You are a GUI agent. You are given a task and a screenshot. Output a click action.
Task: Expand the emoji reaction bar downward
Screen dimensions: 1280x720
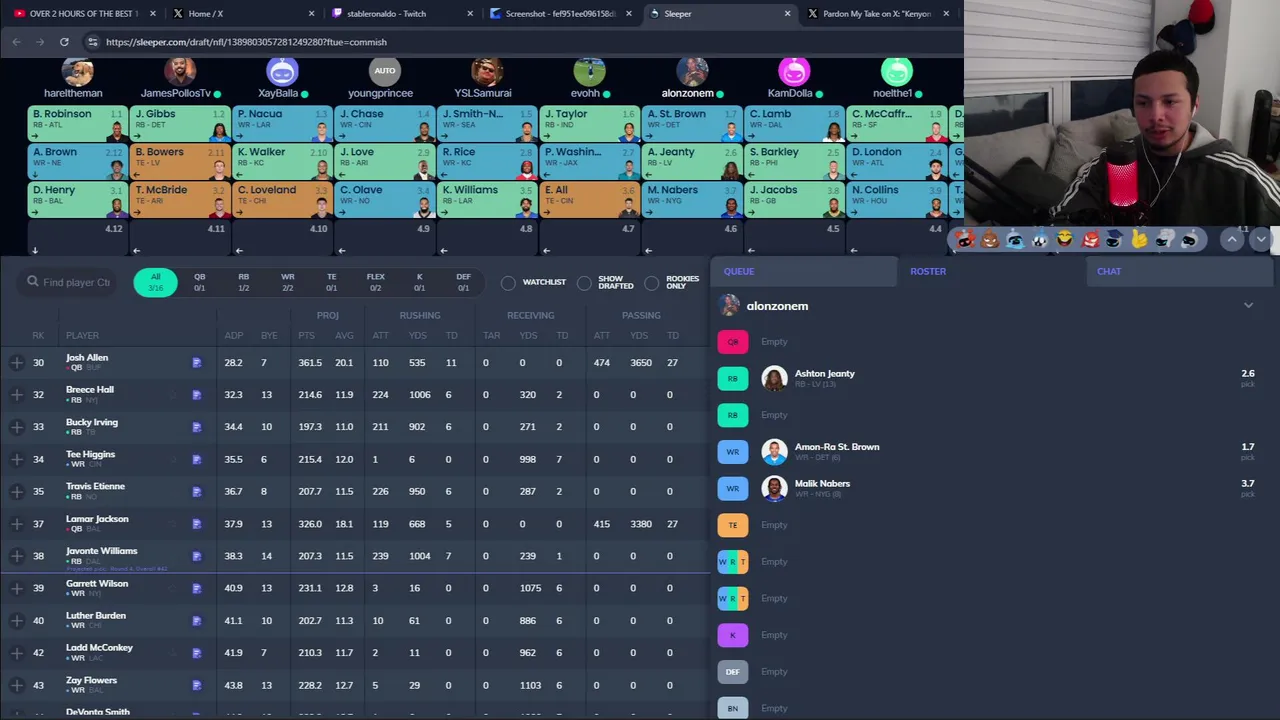click(1261, 239)
